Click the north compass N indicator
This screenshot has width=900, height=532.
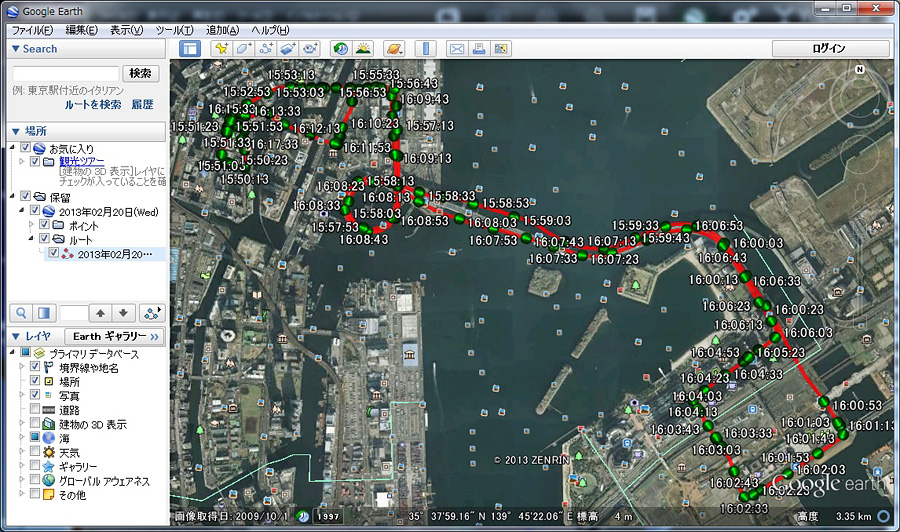(x=859, y=69)
